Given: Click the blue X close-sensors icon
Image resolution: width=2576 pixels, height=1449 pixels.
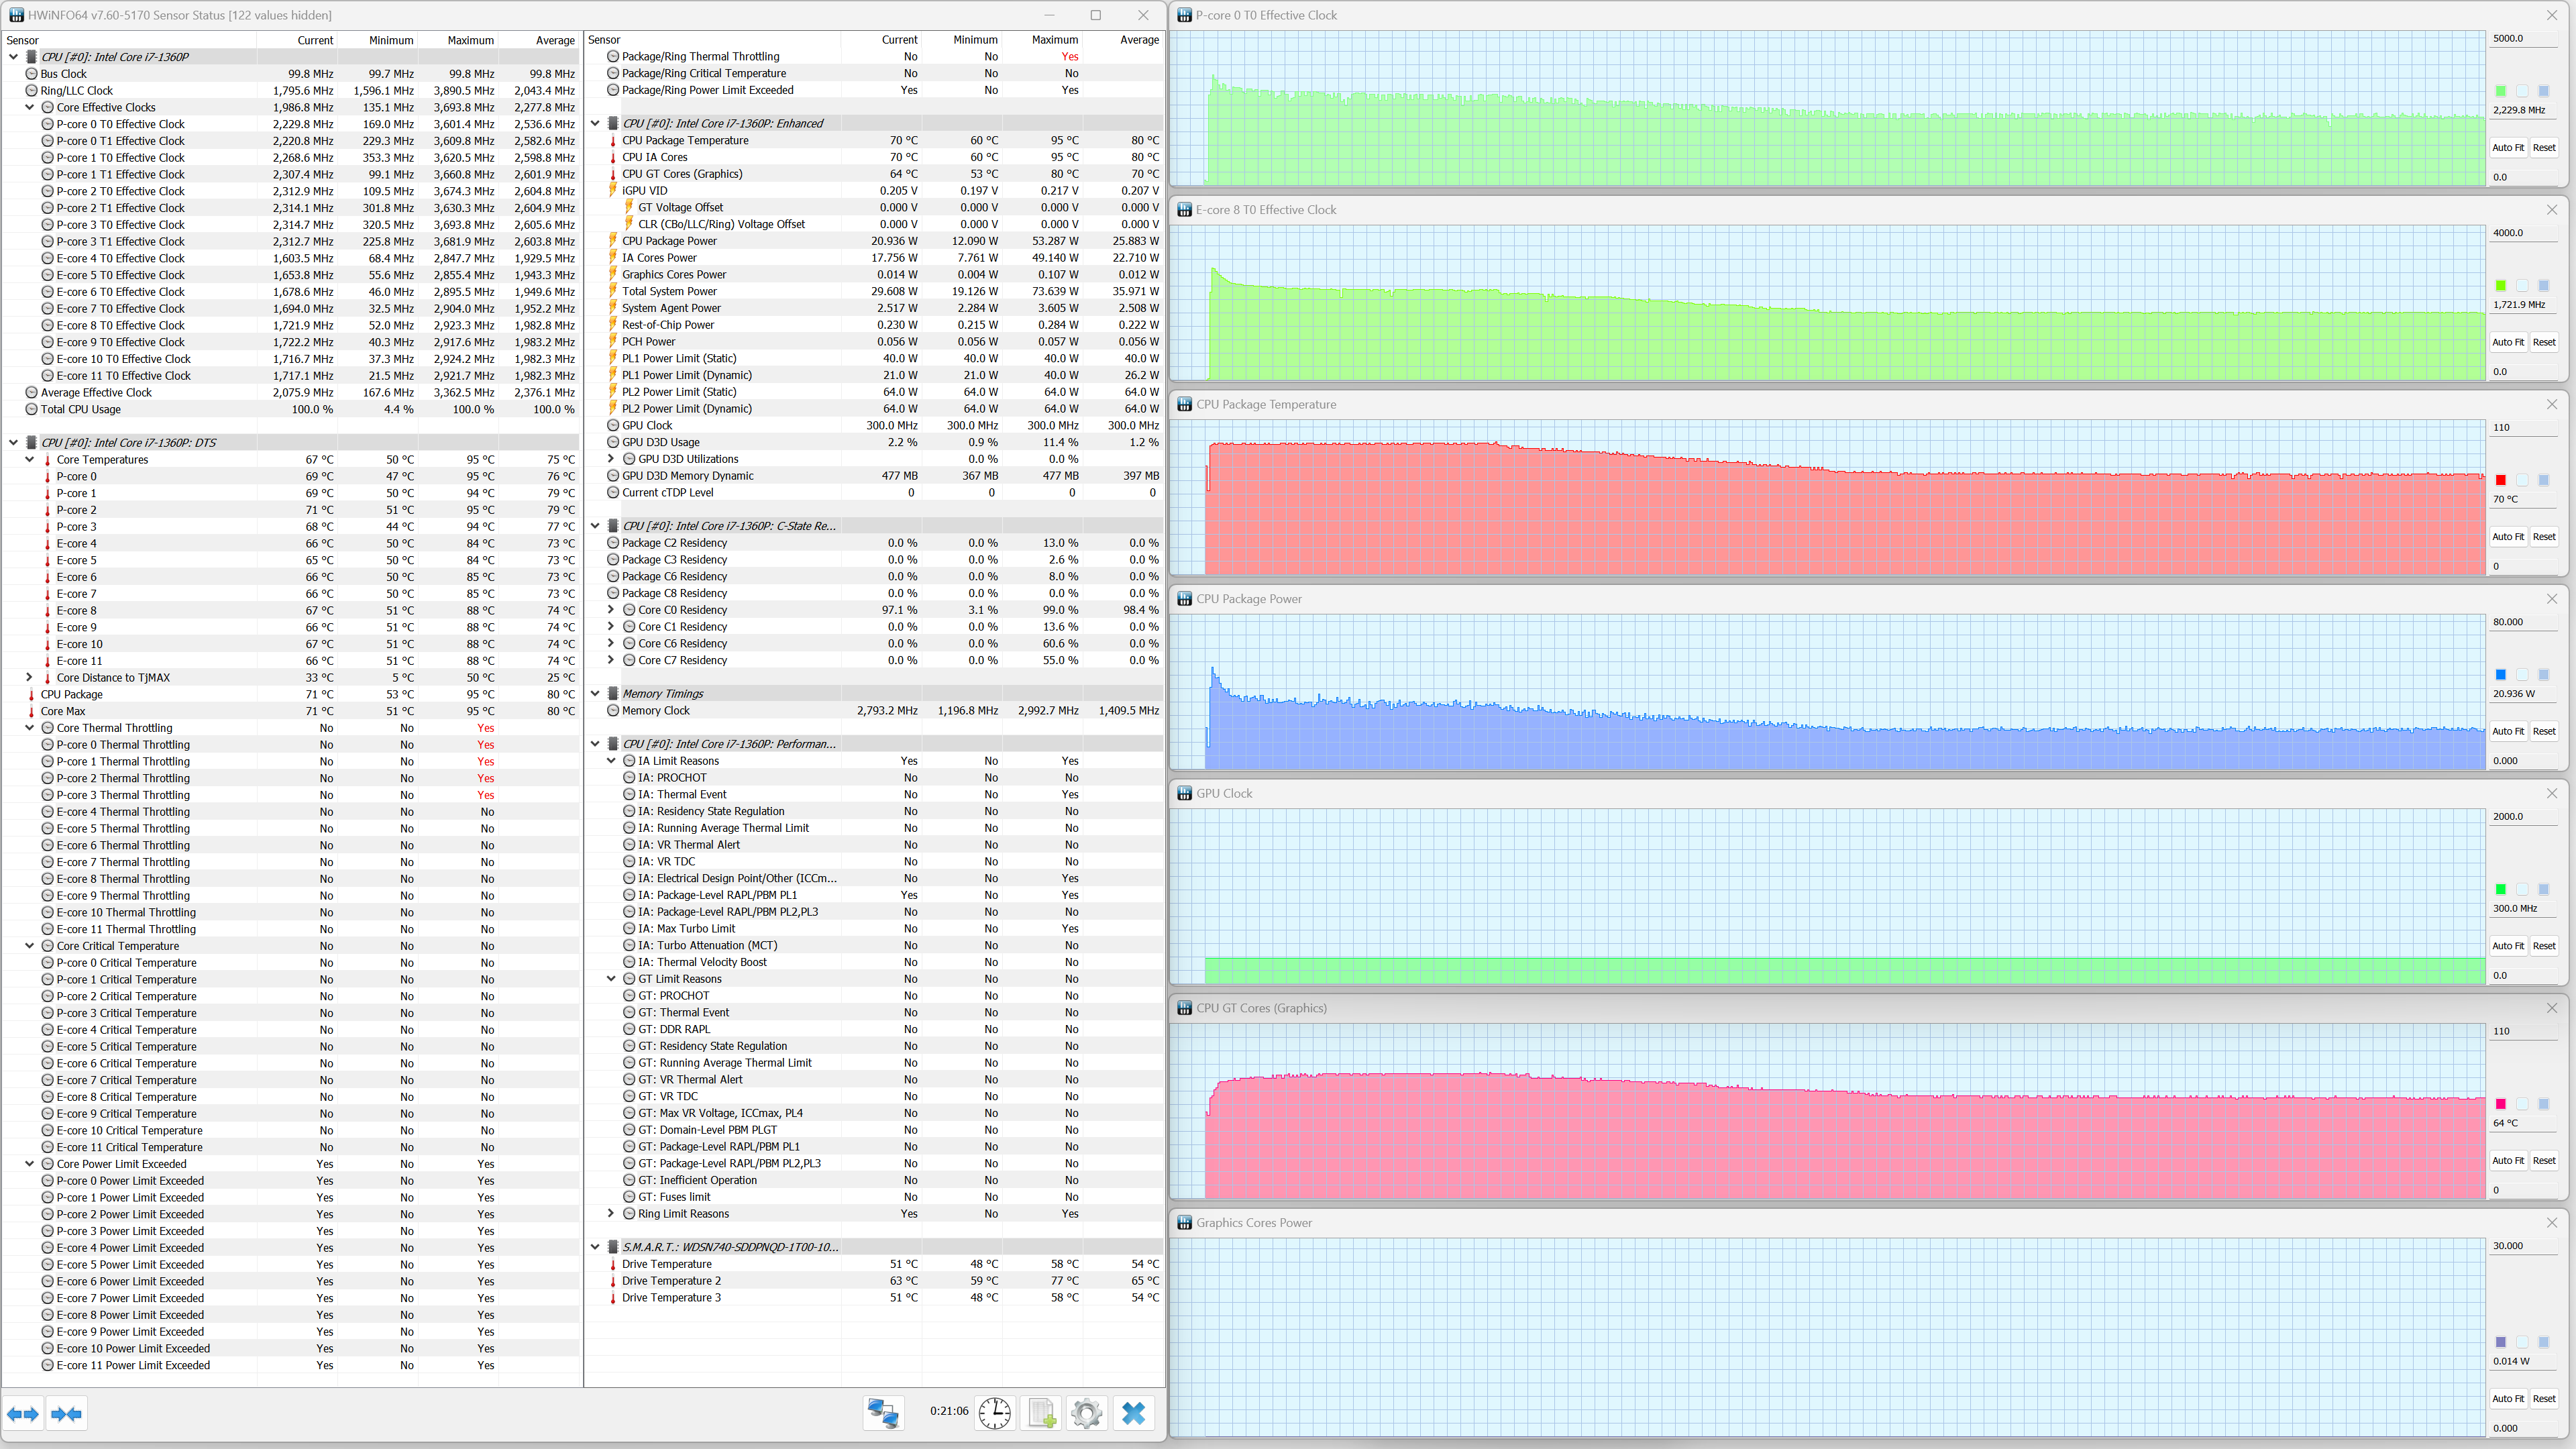Looking at the screenshot, I should pos(1133,1412).
